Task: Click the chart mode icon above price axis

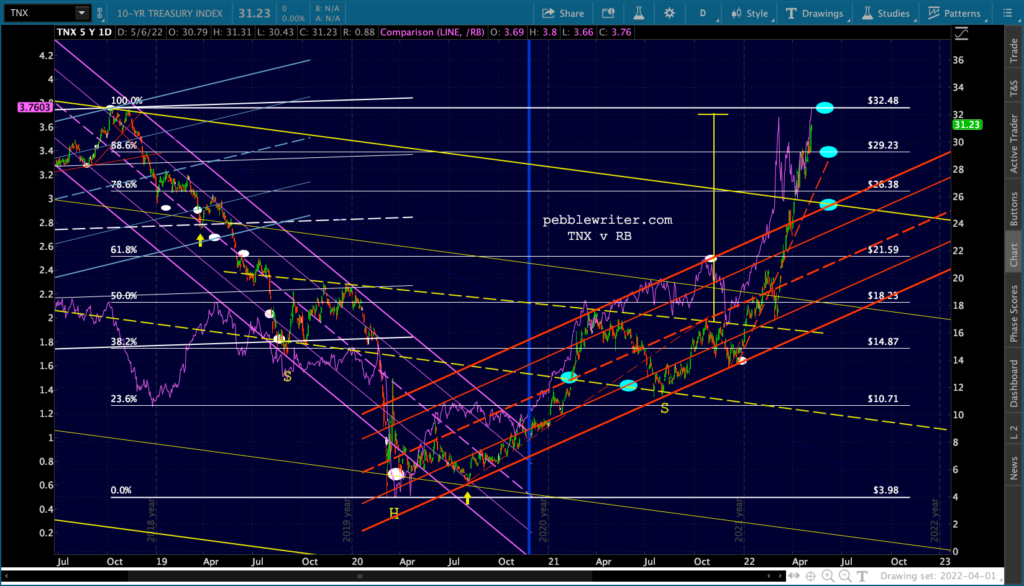Action: [961, 33]
